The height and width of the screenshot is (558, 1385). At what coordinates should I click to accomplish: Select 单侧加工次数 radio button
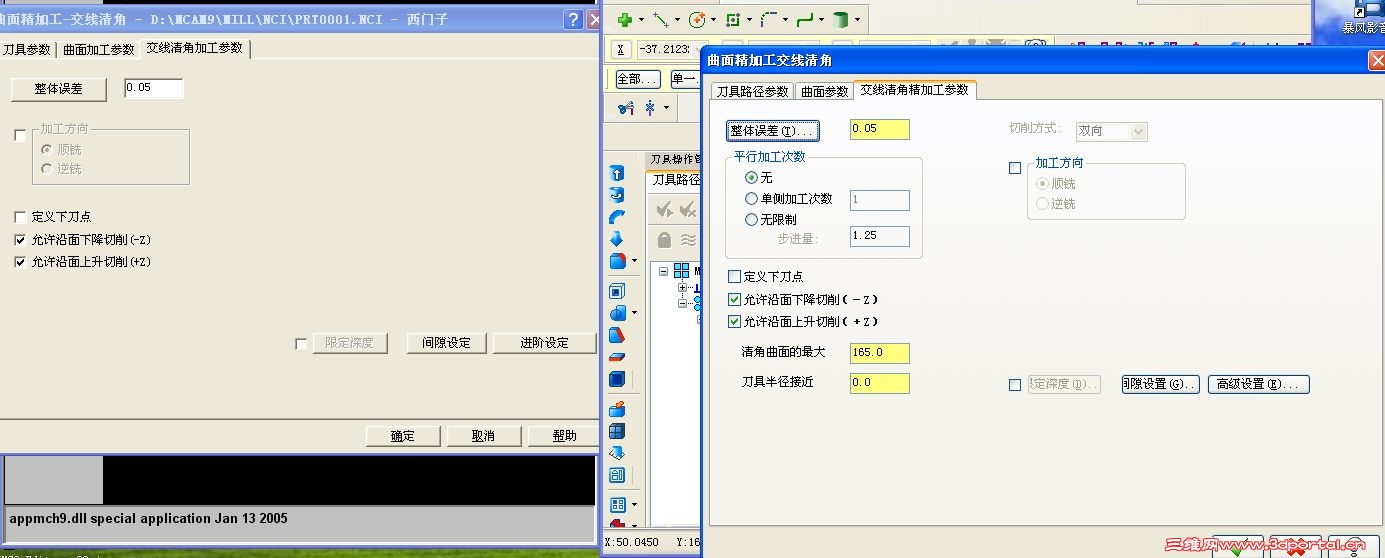click(752, 199)
